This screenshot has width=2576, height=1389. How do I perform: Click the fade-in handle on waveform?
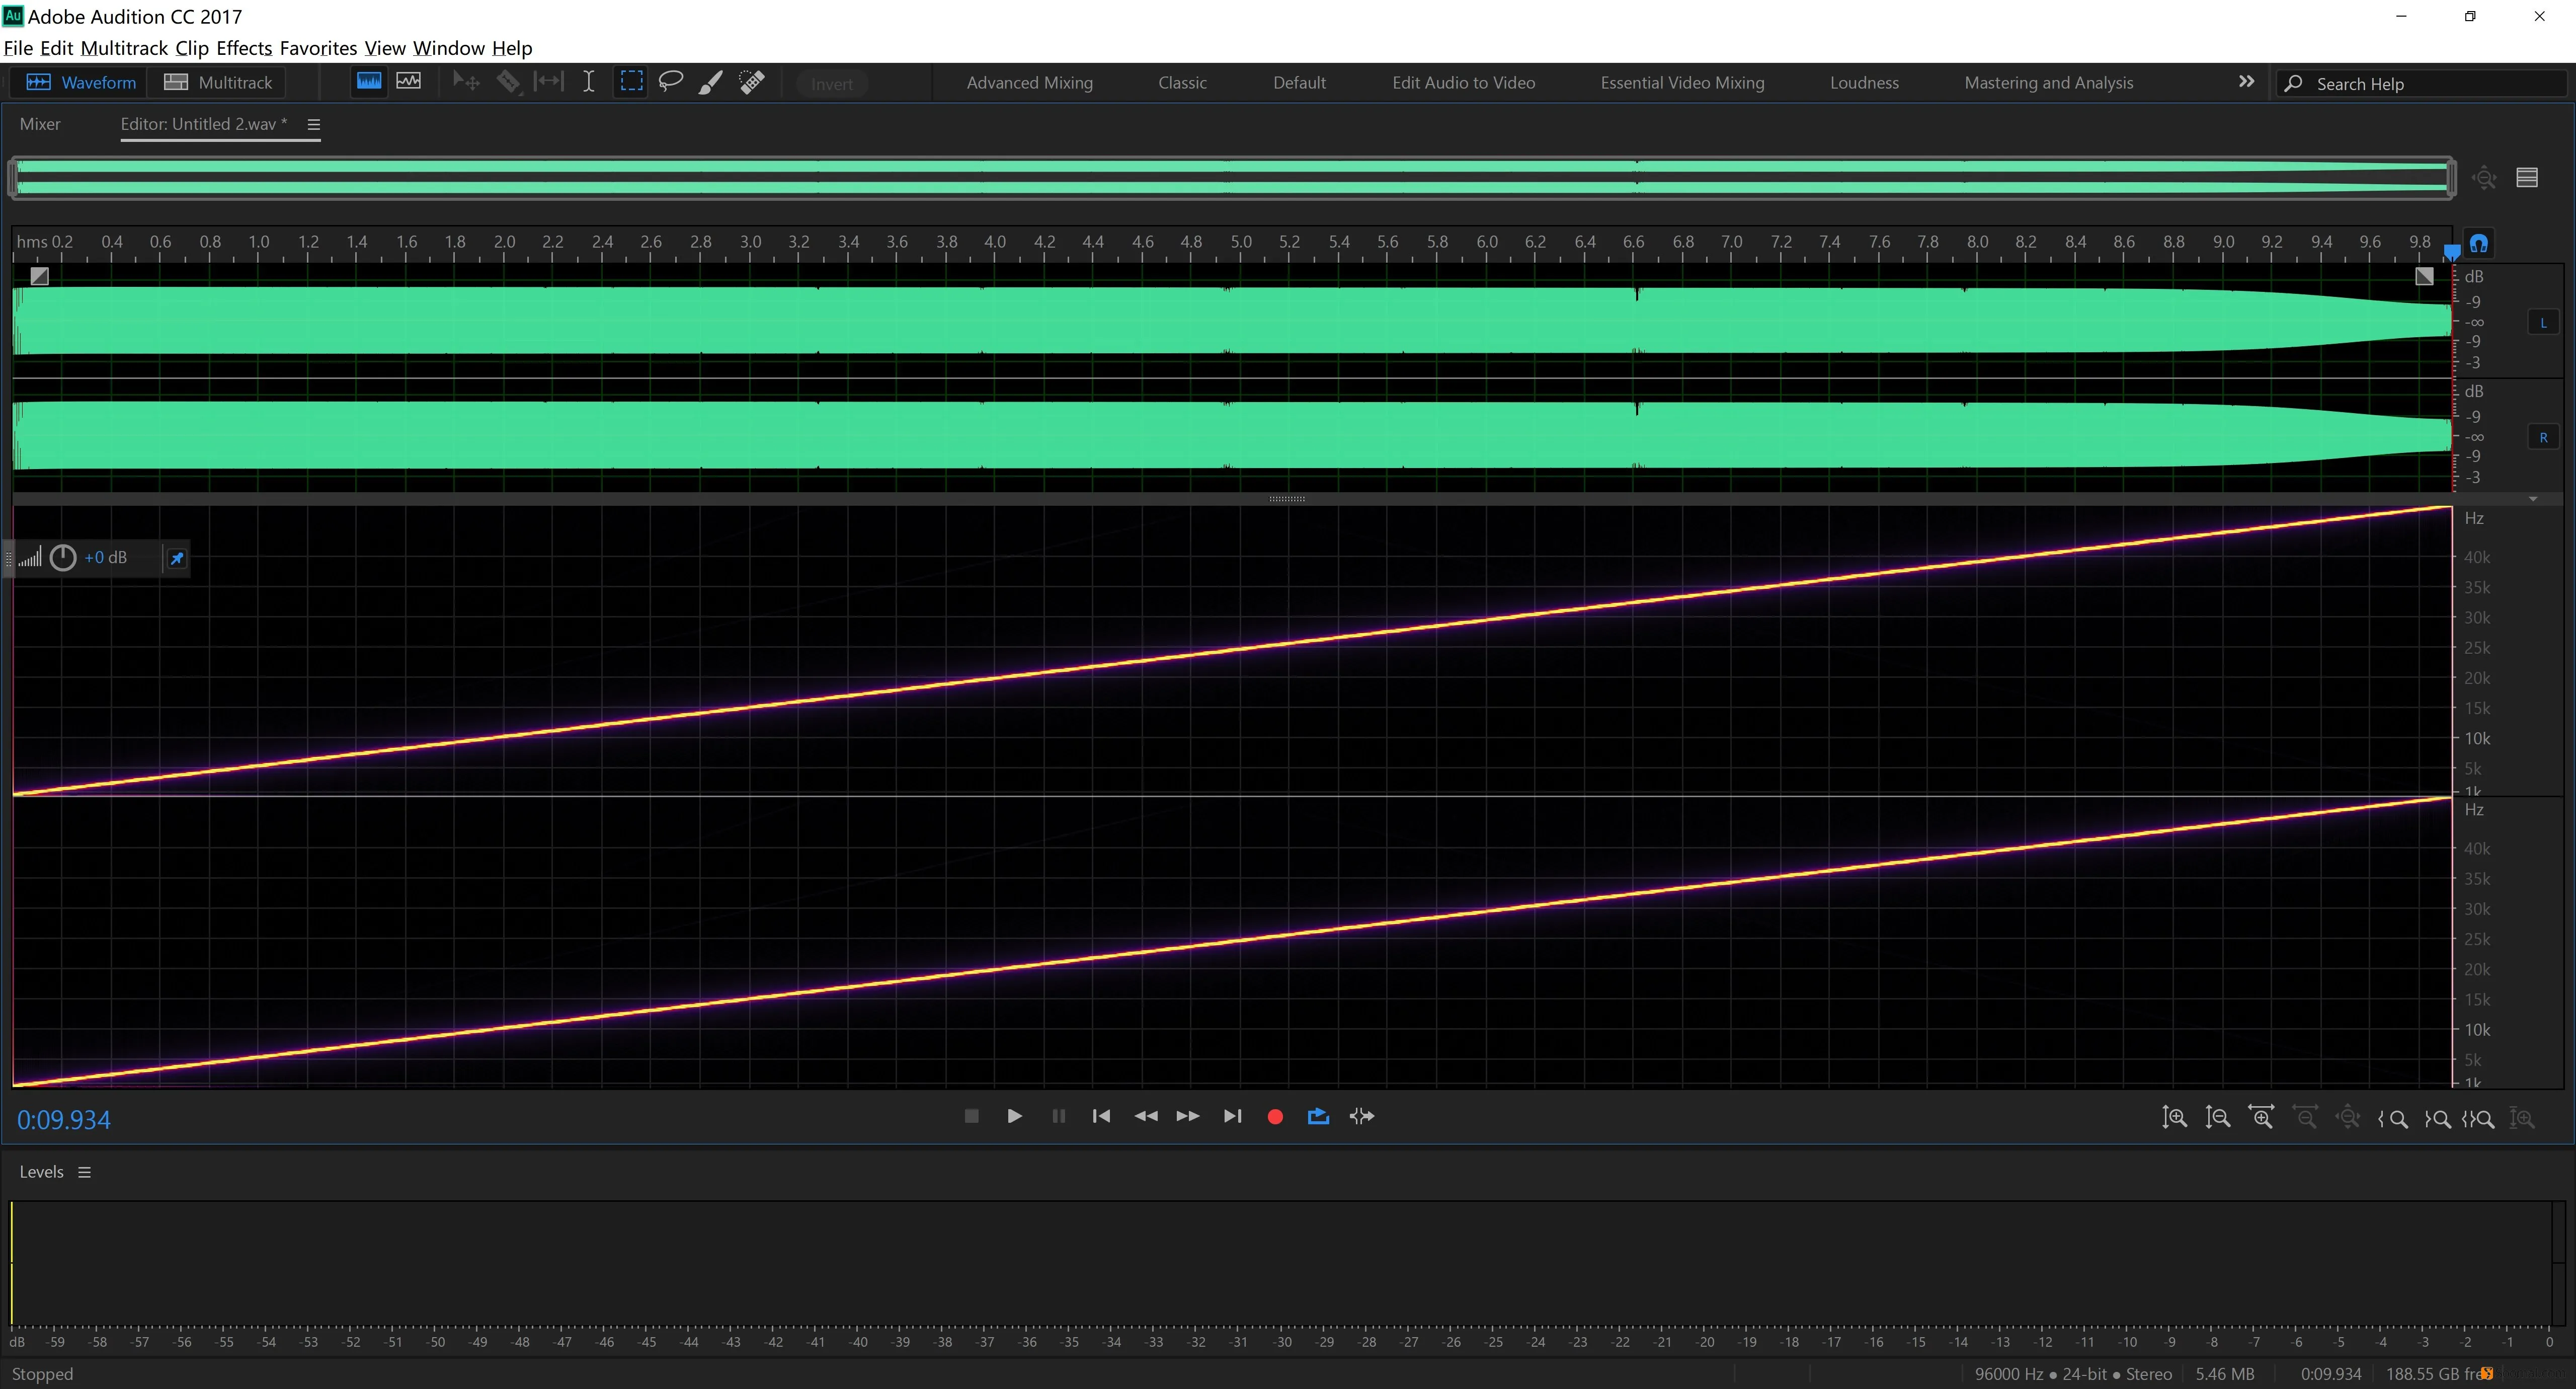39,276
